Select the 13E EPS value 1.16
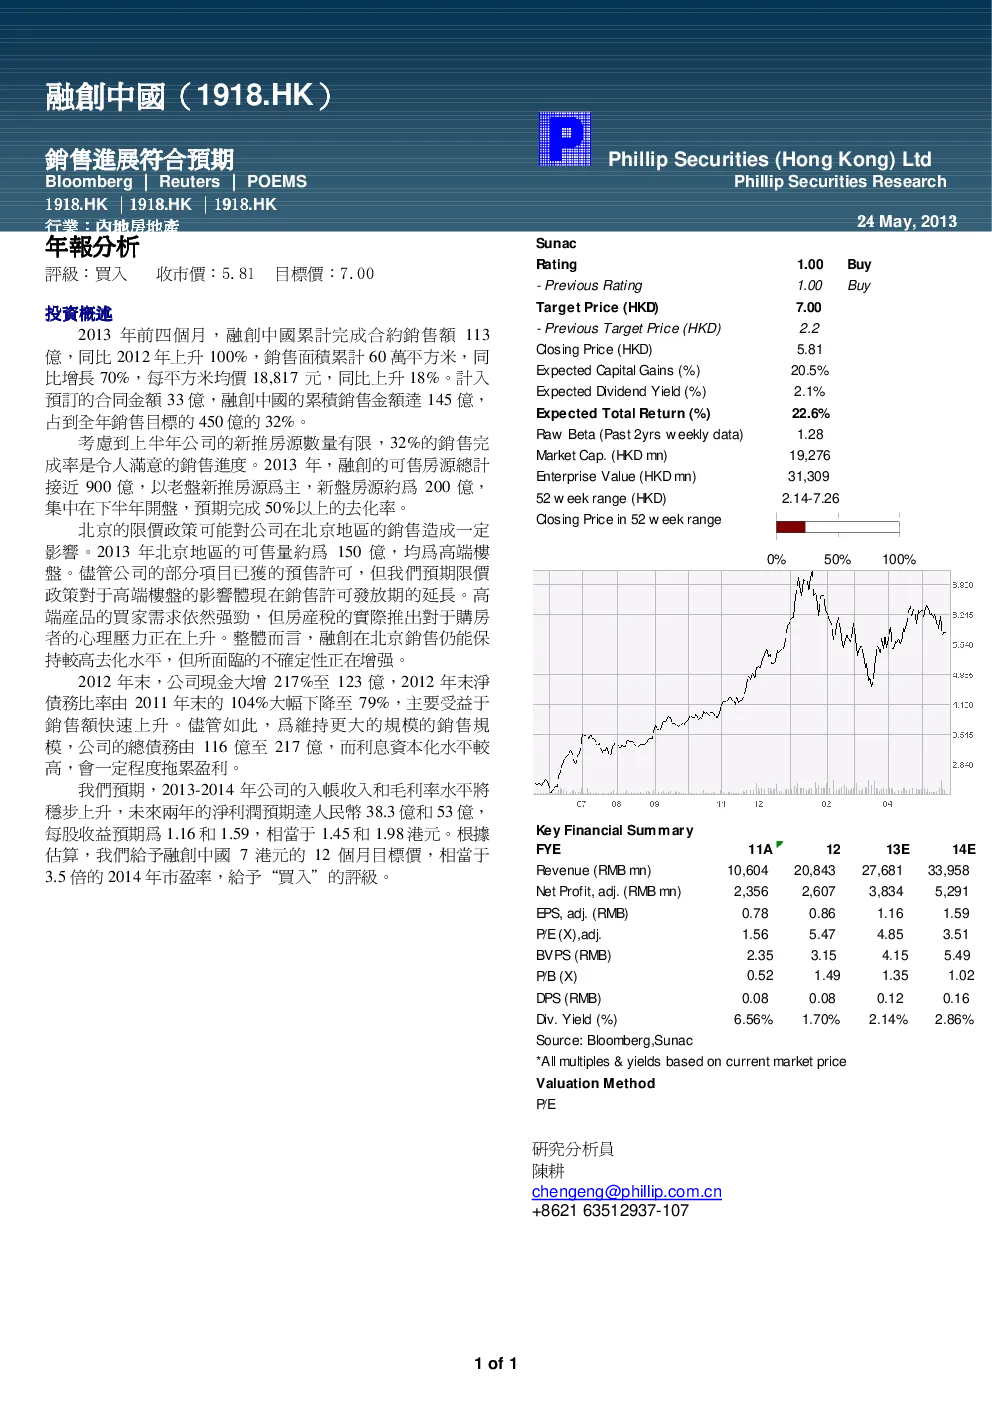The height and width of the screenshot is (1403, 992). click(x=890, y=913)
